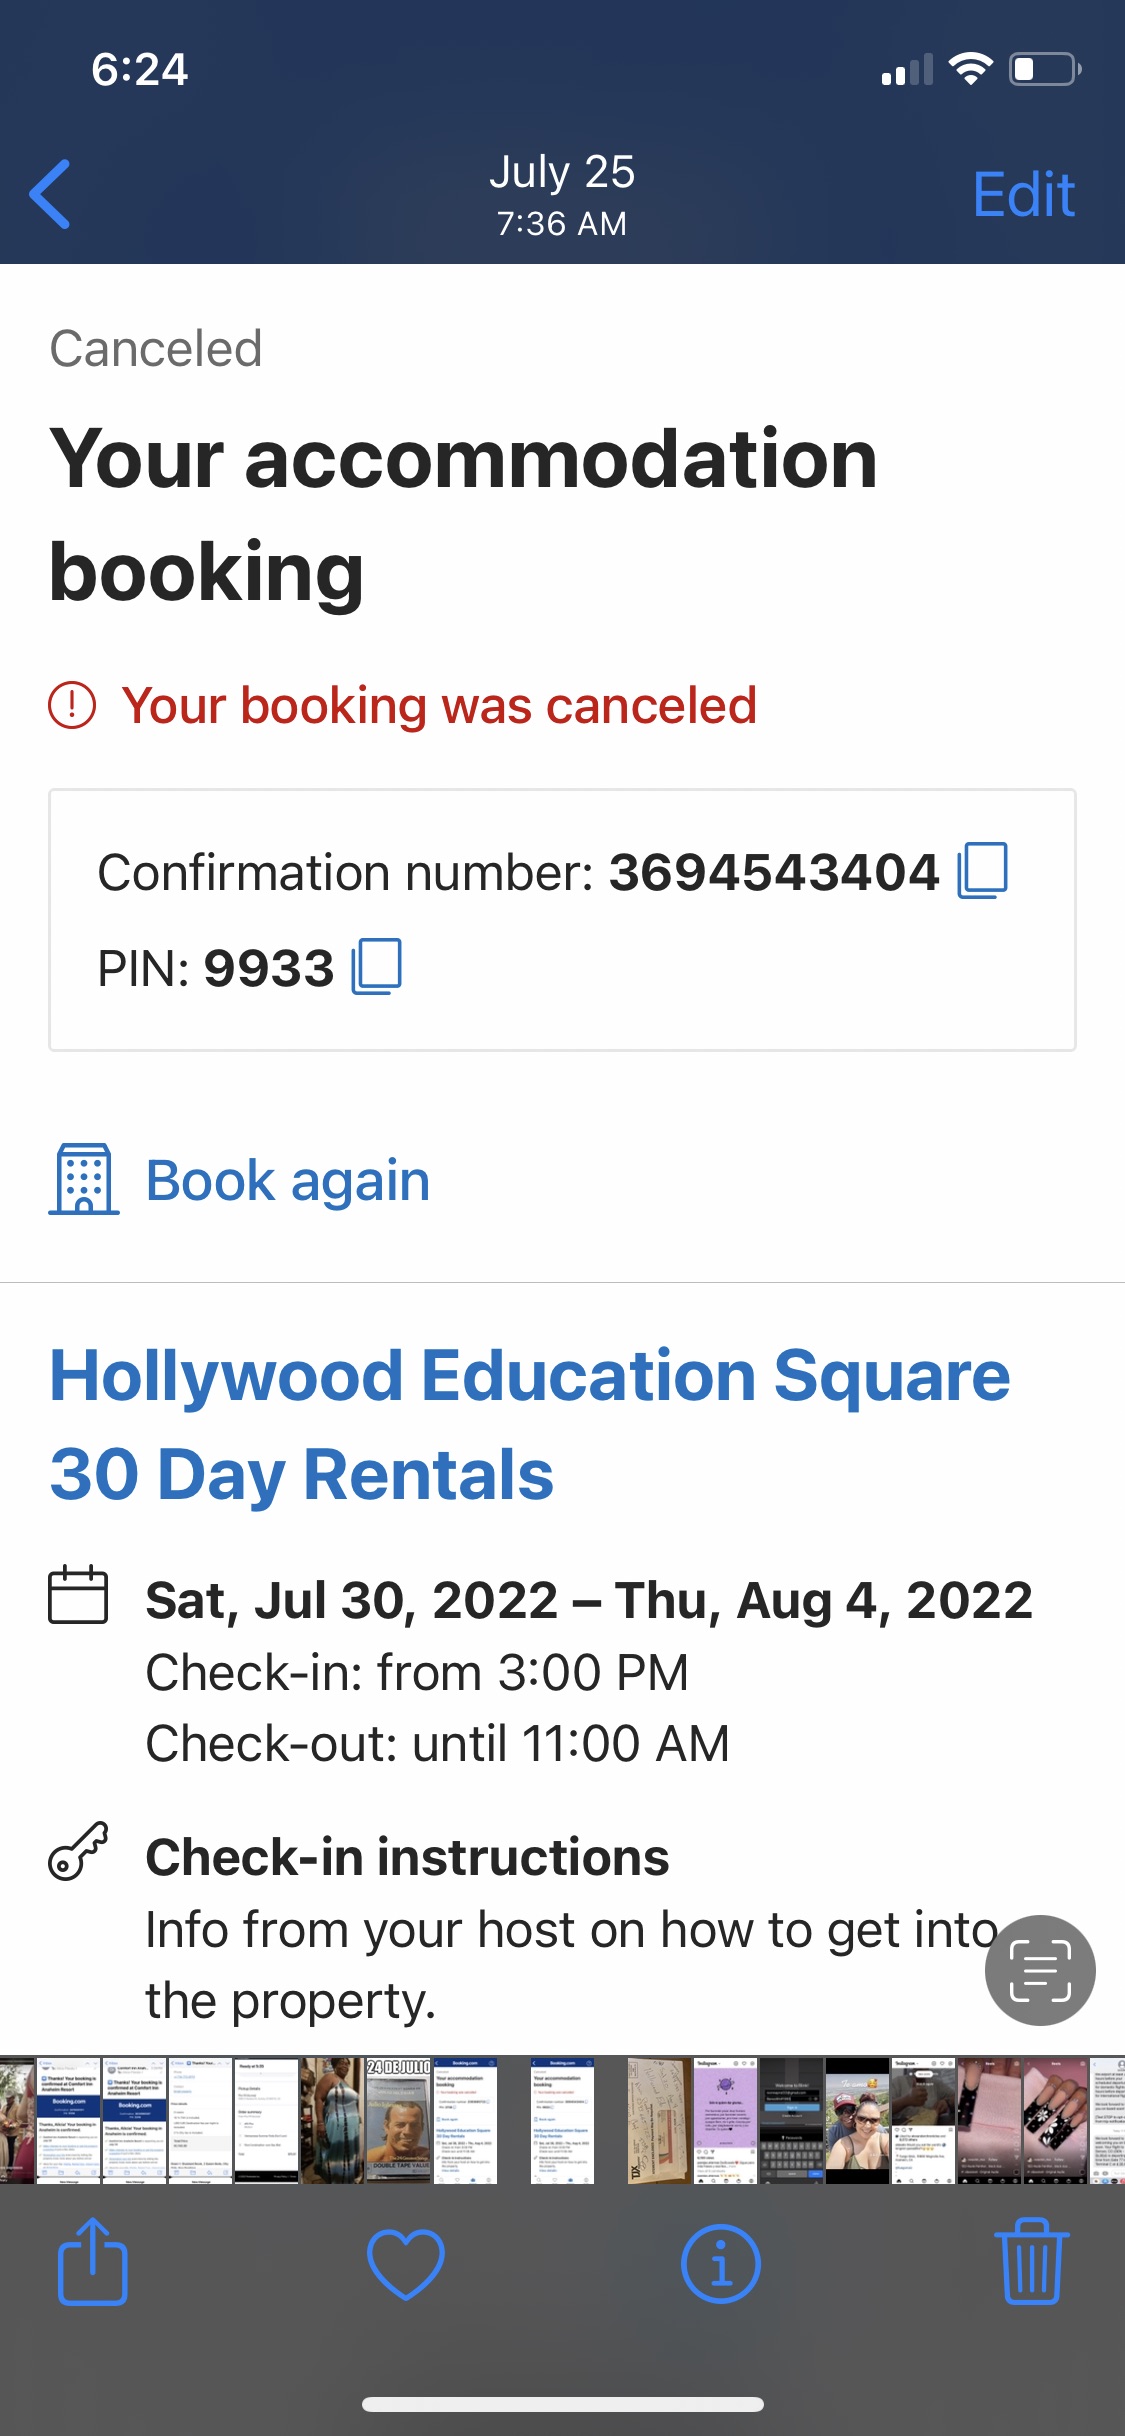The width and height of the screenshot is (1125, 2436).
Task: Tap the key icon for check-in instructions
Action: tap(78, 1852)
